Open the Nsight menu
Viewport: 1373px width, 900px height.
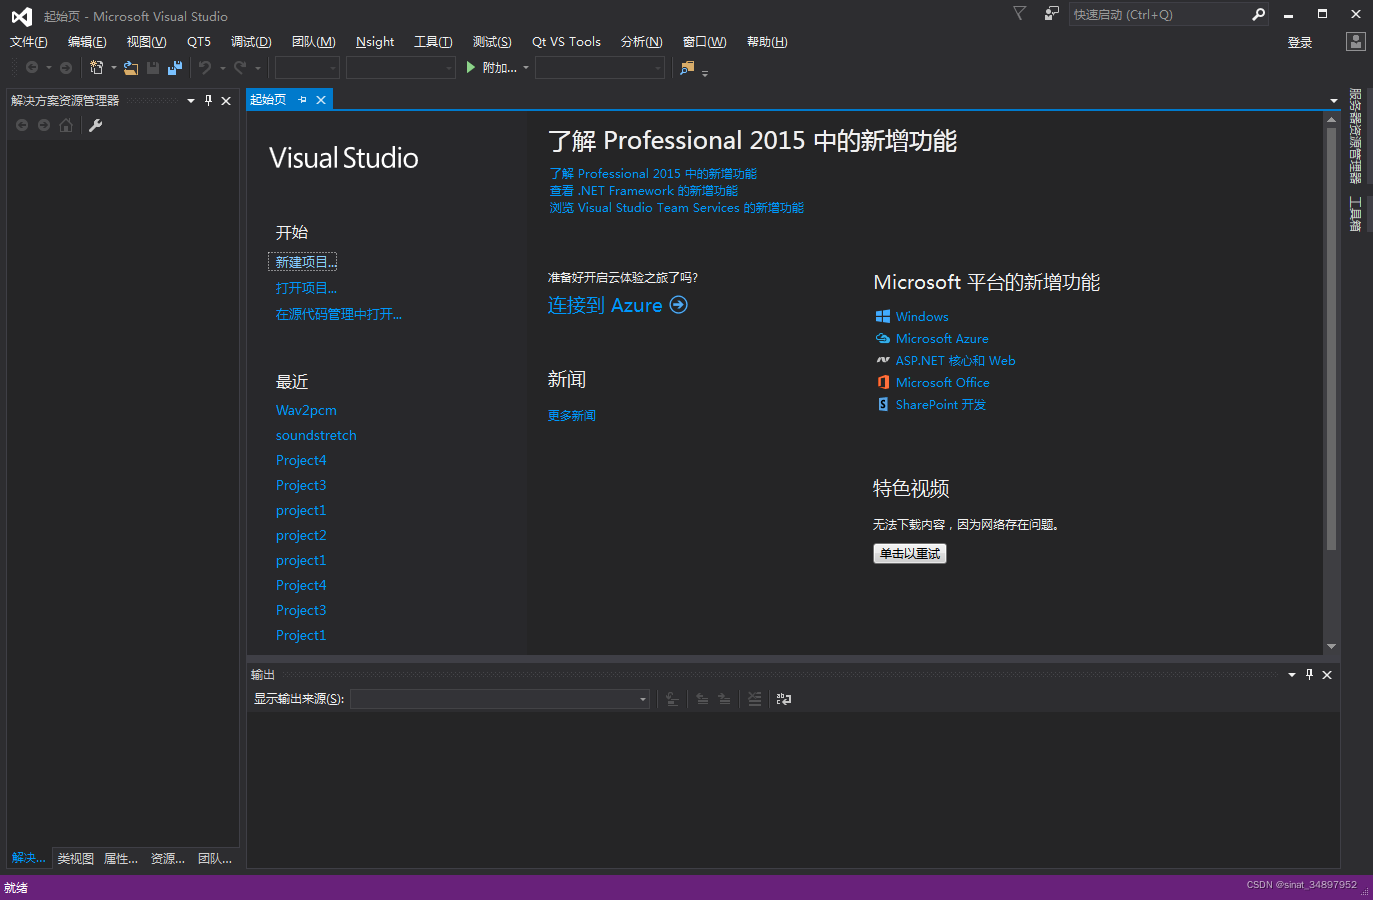(x=375, y=42)
